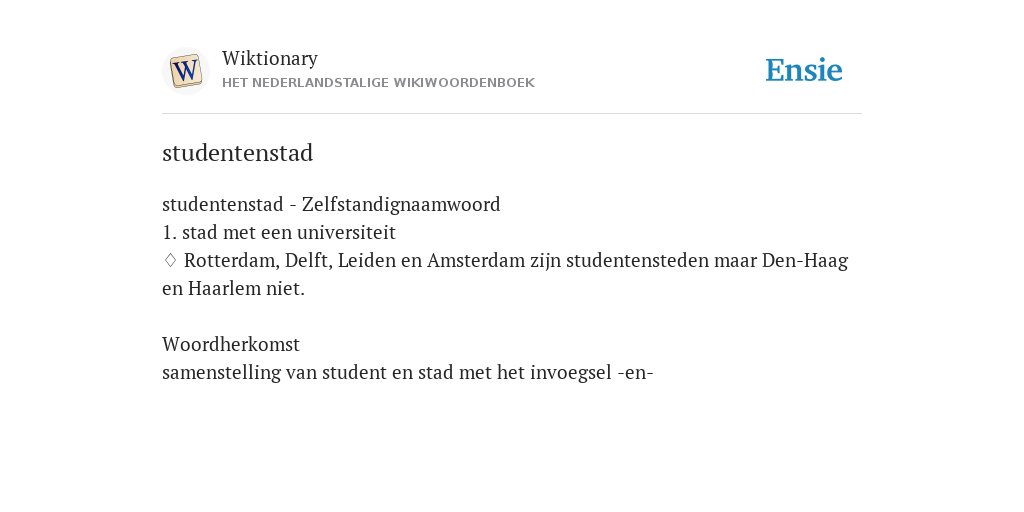Click the word 'Haarlem' in the example
1024x512 pixels.
[x=224, y=289]
